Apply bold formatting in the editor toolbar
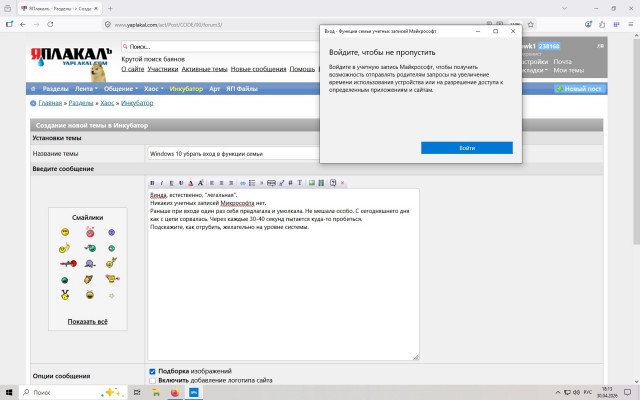This screenshot has height=400, width=640. point(152,183)
